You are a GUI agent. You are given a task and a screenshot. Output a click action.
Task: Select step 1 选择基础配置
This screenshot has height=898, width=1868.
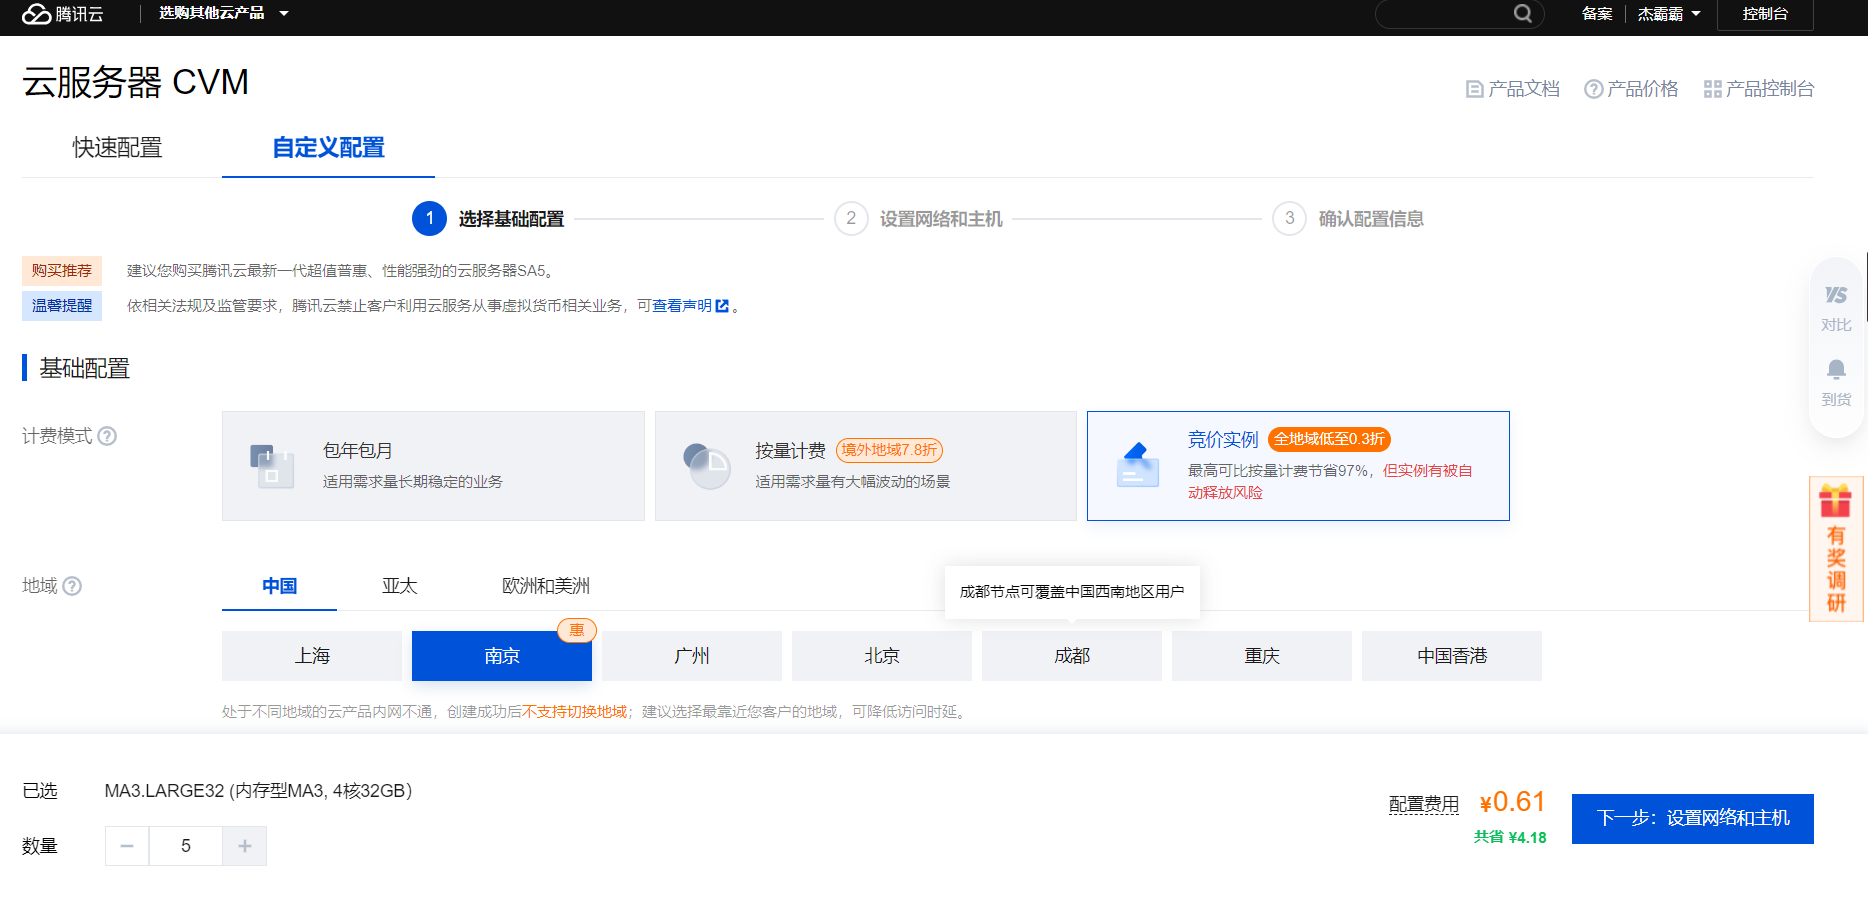[x=488, y=219]
